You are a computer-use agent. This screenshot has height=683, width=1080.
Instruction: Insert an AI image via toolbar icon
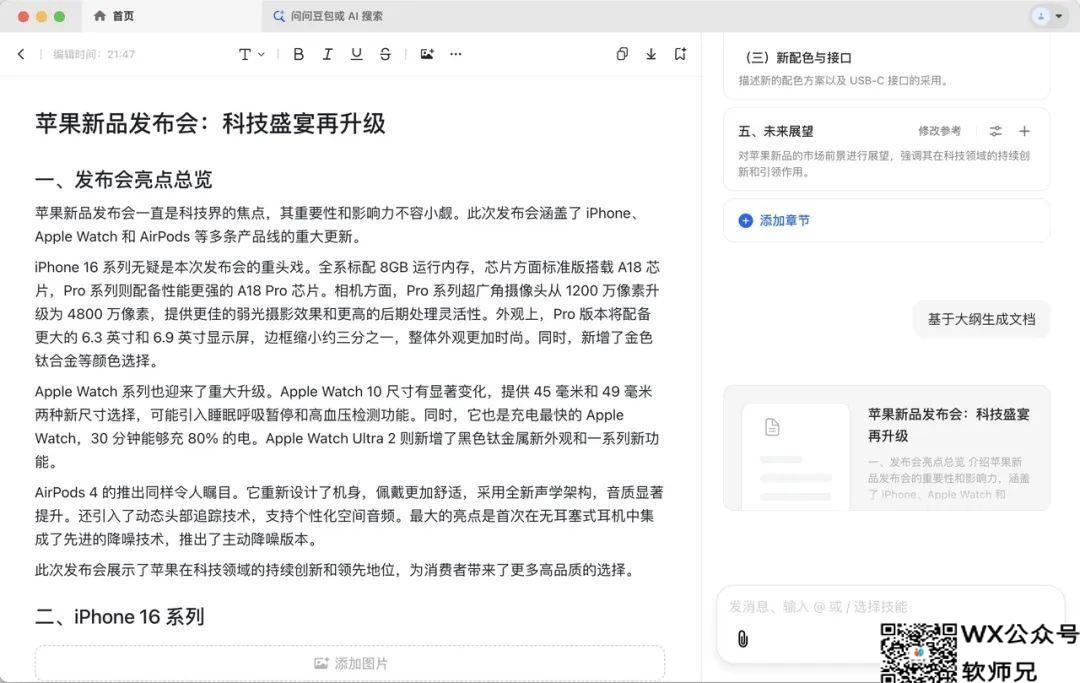(x=427, y=54)
